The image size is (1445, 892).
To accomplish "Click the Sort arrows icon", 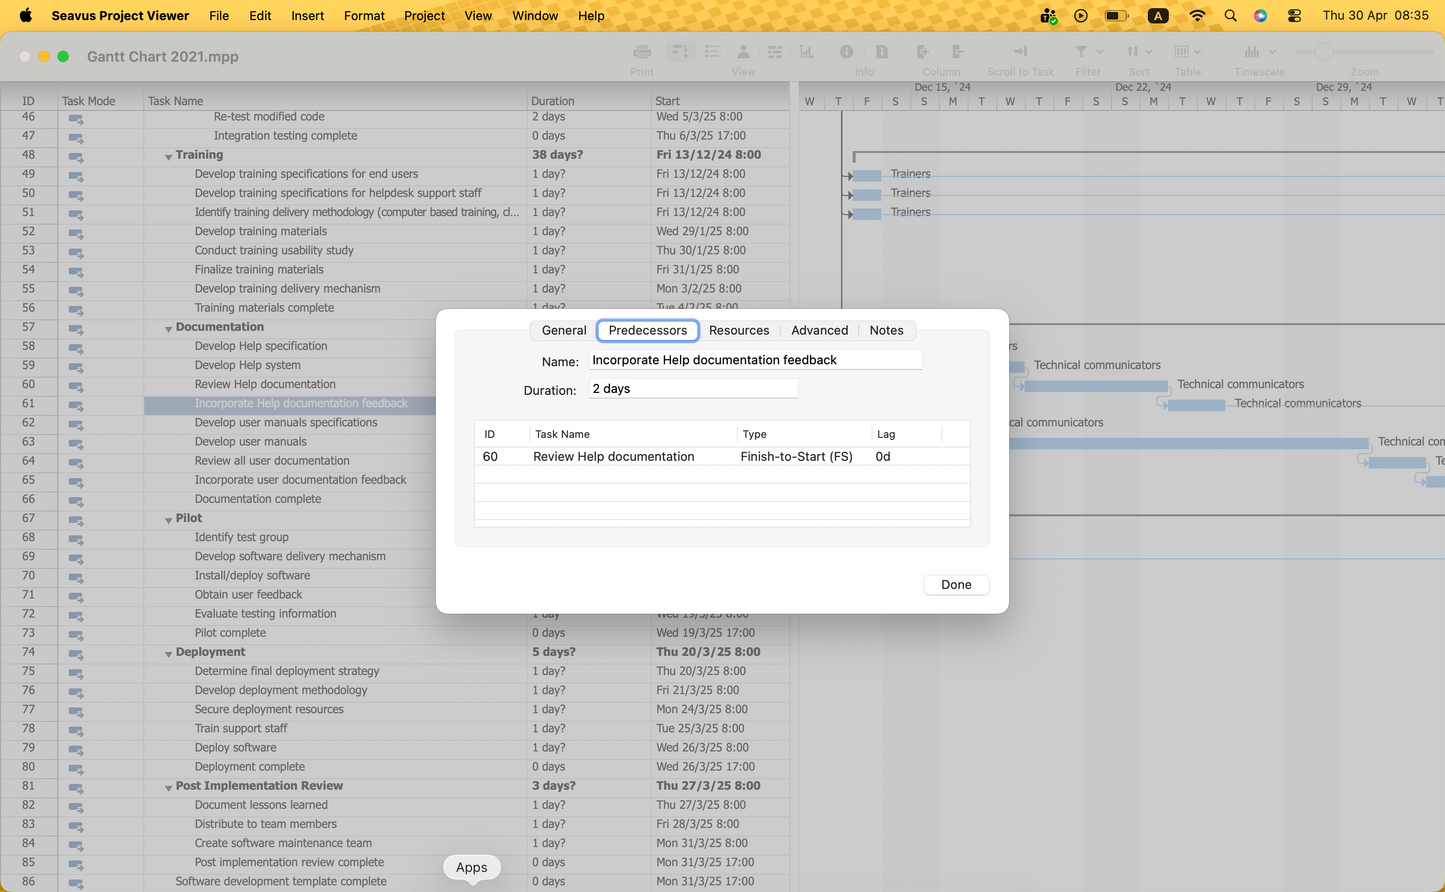I will [1133, 52].
